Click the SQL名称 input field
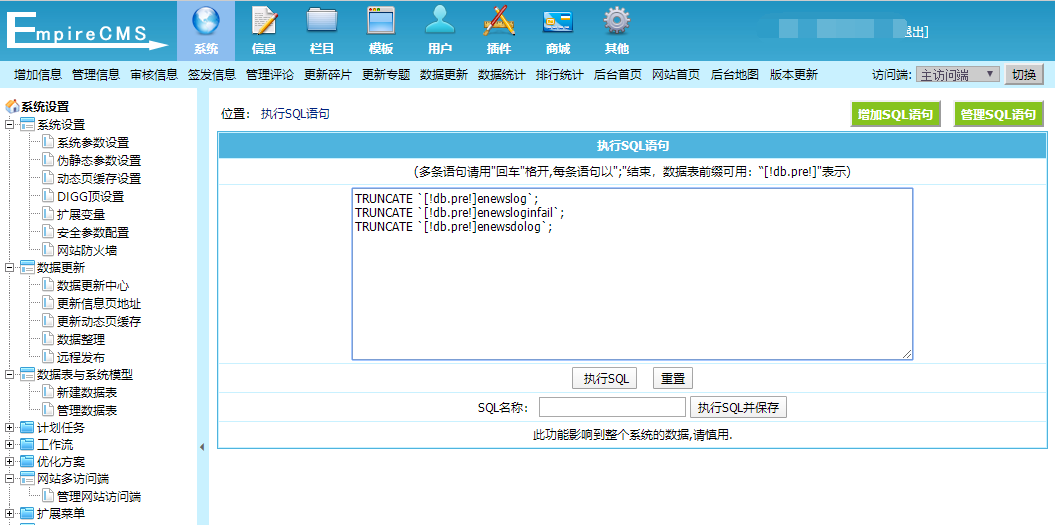1055x525 pixels. coord(612,407)
